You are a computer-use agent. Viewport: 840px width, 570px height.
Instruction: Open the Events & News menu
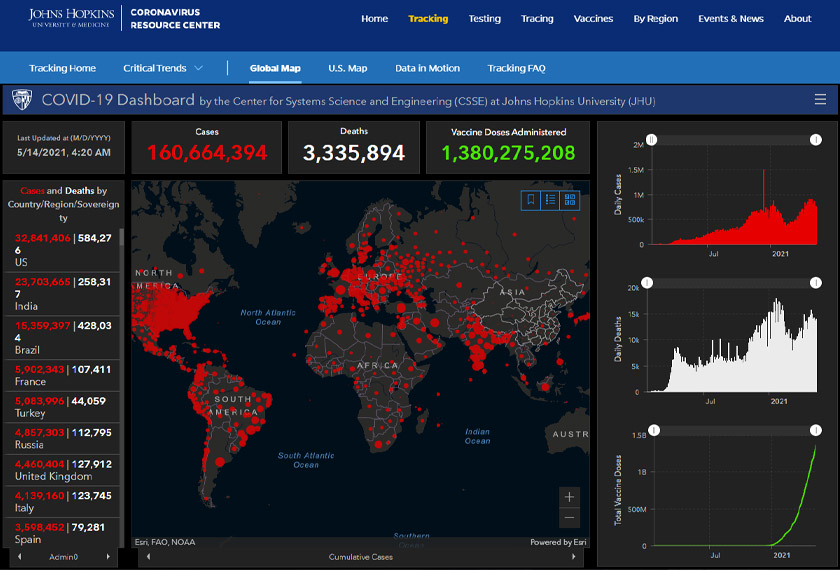click(730, 19)
